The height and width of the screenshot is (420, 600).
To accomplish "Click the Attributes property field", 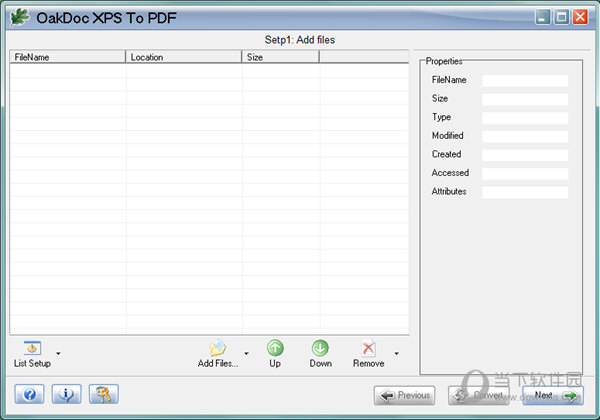I will (x=525, y=192).
